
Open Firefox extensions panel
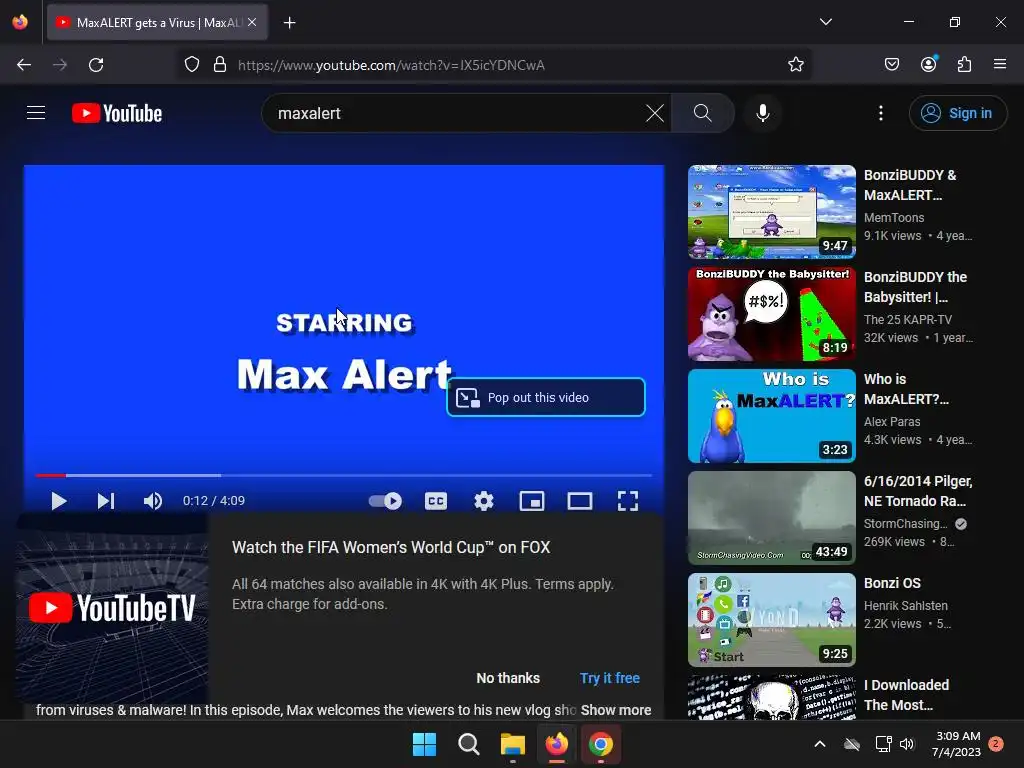pos(964,65)
